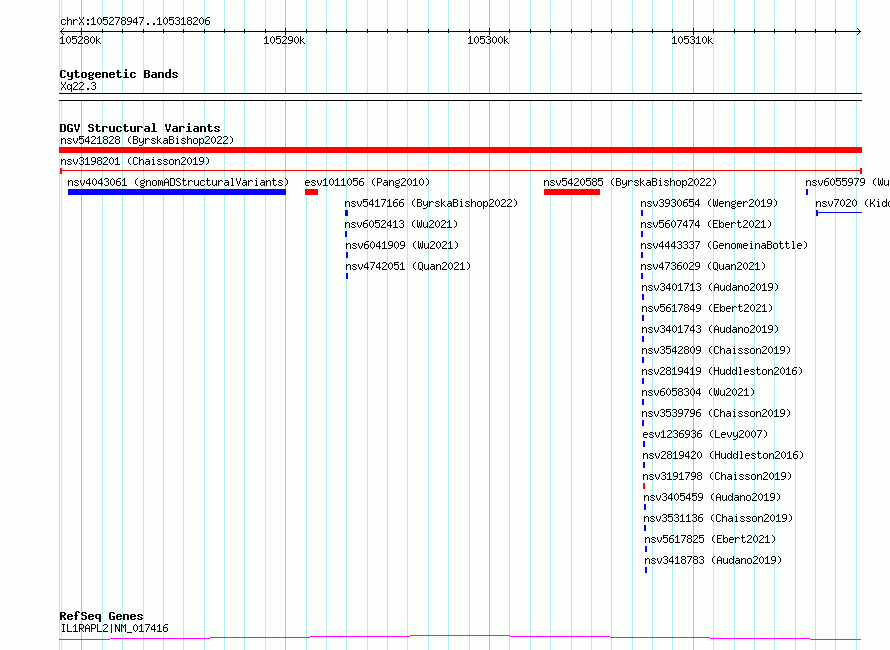Open nsv3405459 (Audano2019) label
The width and height of the screenshot is (890, 650).
[x=712, y=497]
